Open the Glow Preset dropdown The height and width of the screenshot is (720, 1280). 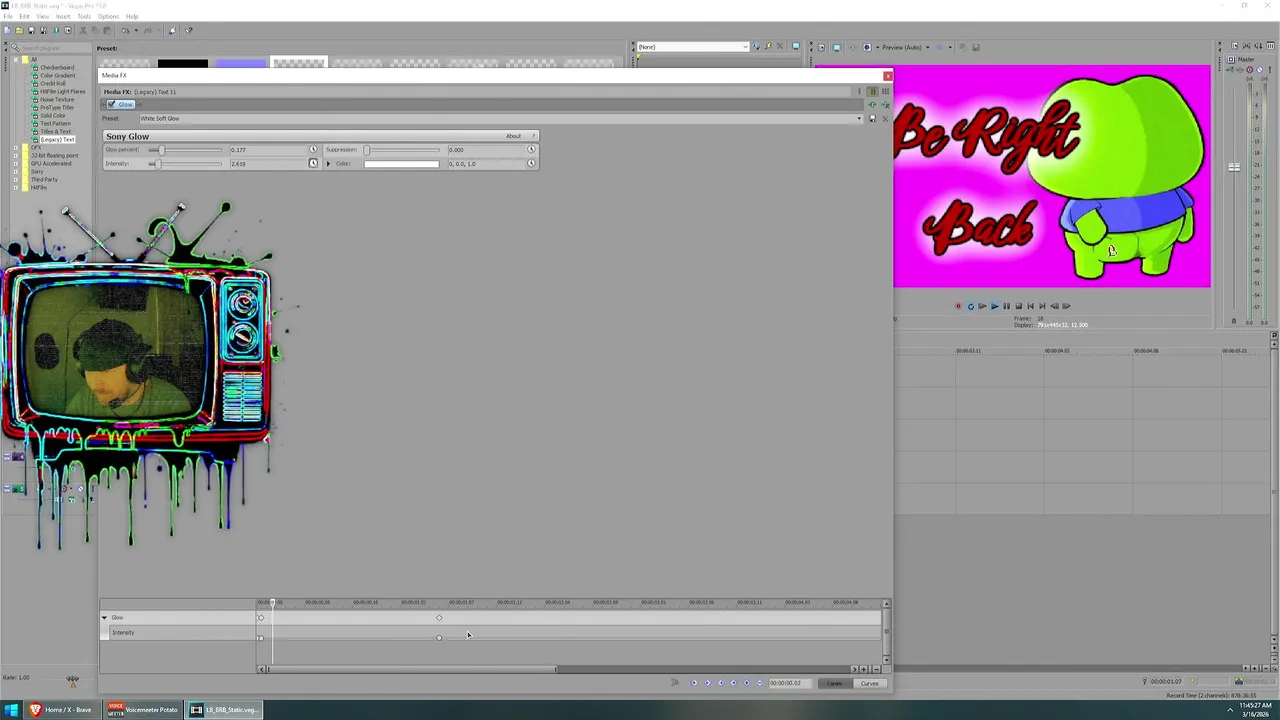(858, 118)
